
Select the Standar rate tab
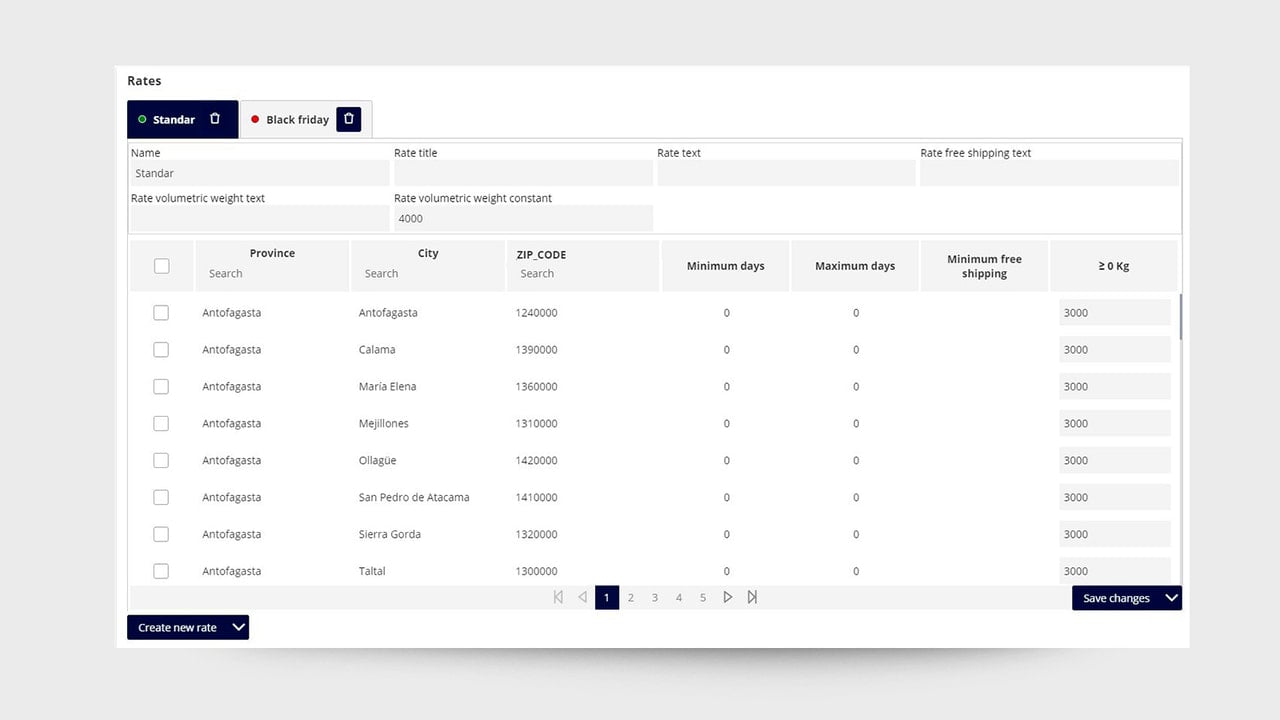click(x=174, y=119)
